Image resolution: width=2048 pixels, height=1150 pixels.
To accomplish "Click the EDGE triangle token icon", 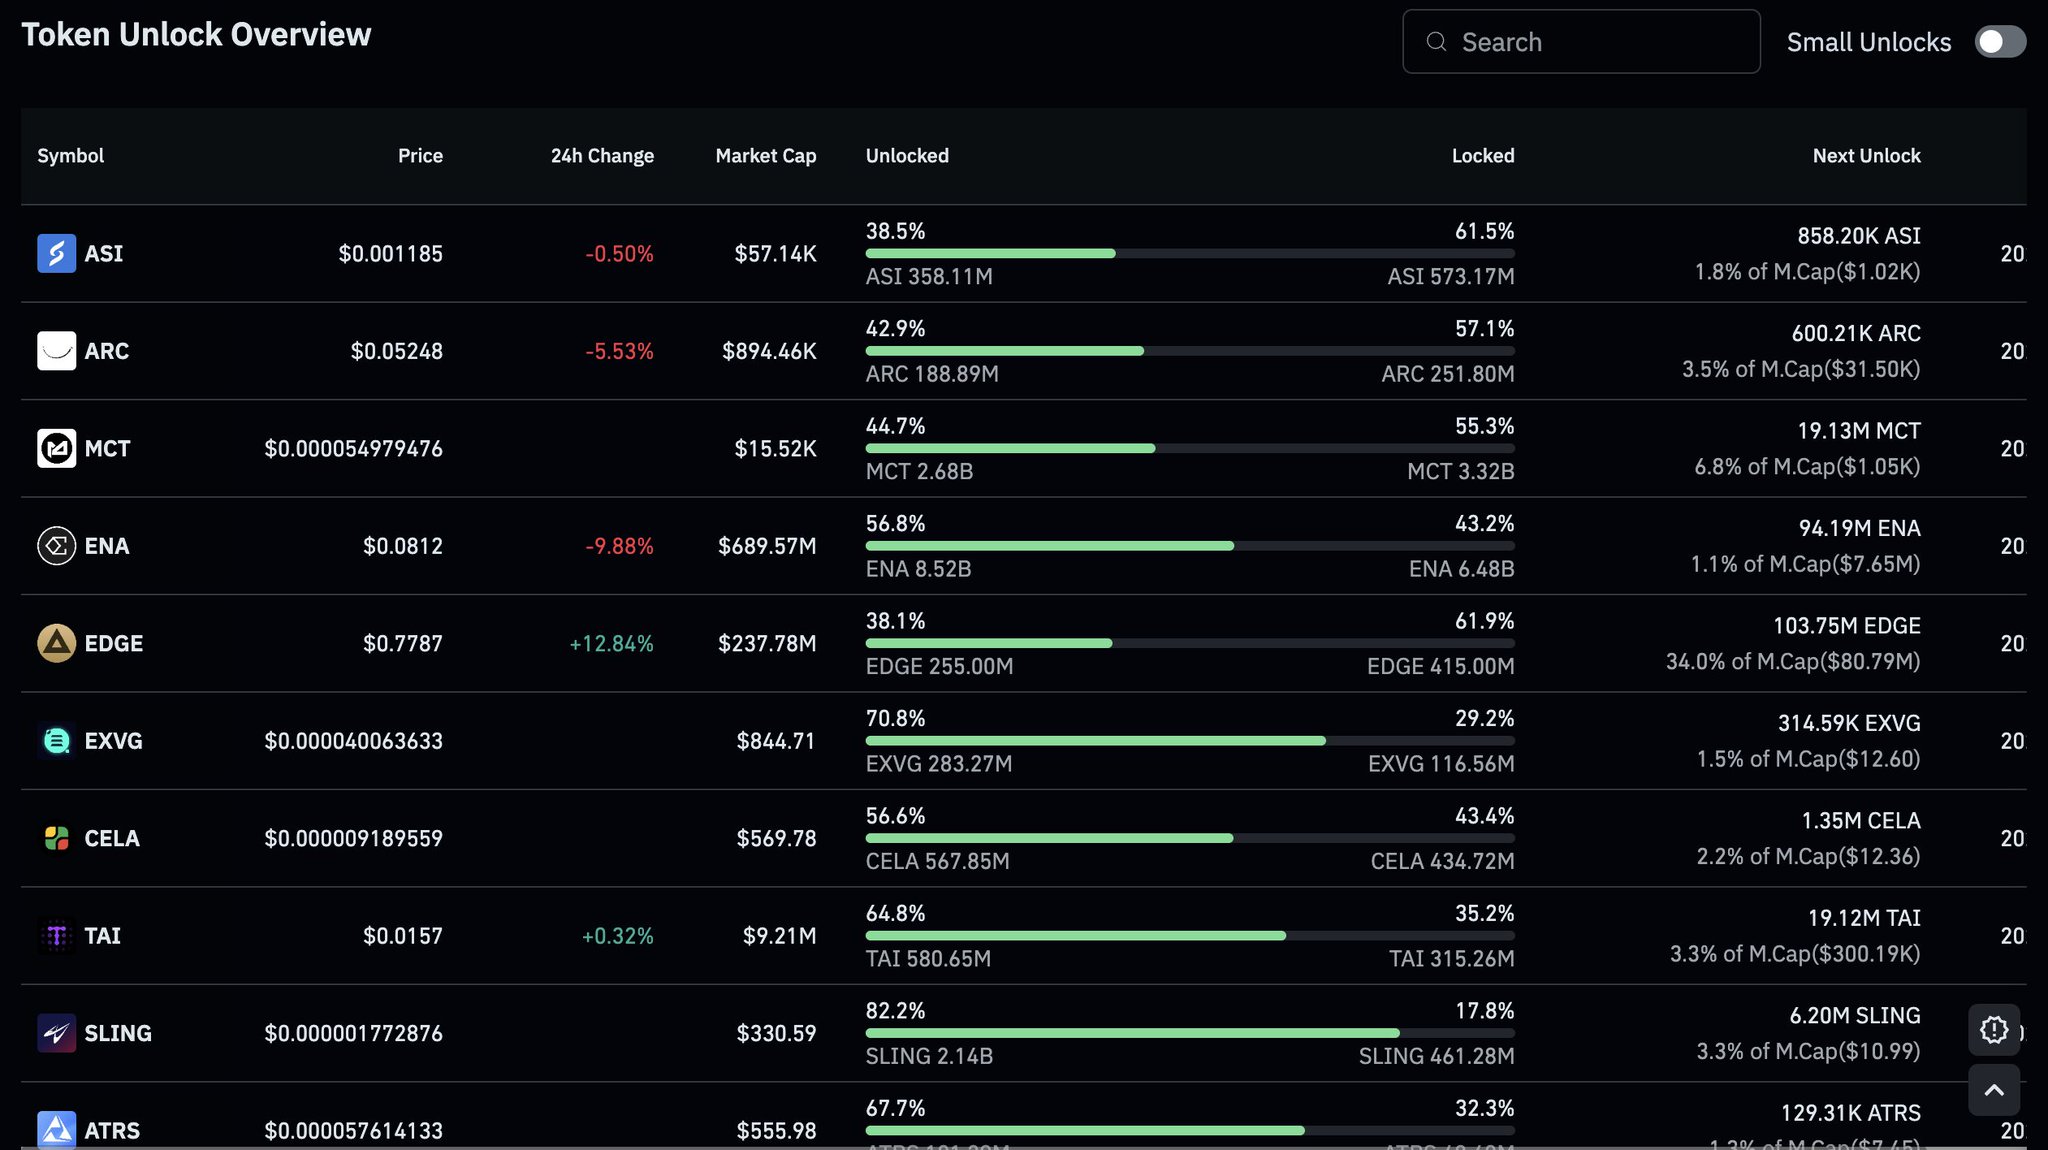I will click(56, 643).
